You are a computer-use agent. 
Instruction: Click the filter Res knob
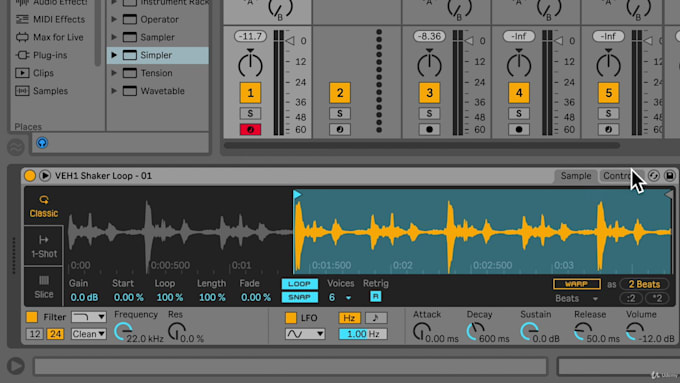tap(177, 331)
